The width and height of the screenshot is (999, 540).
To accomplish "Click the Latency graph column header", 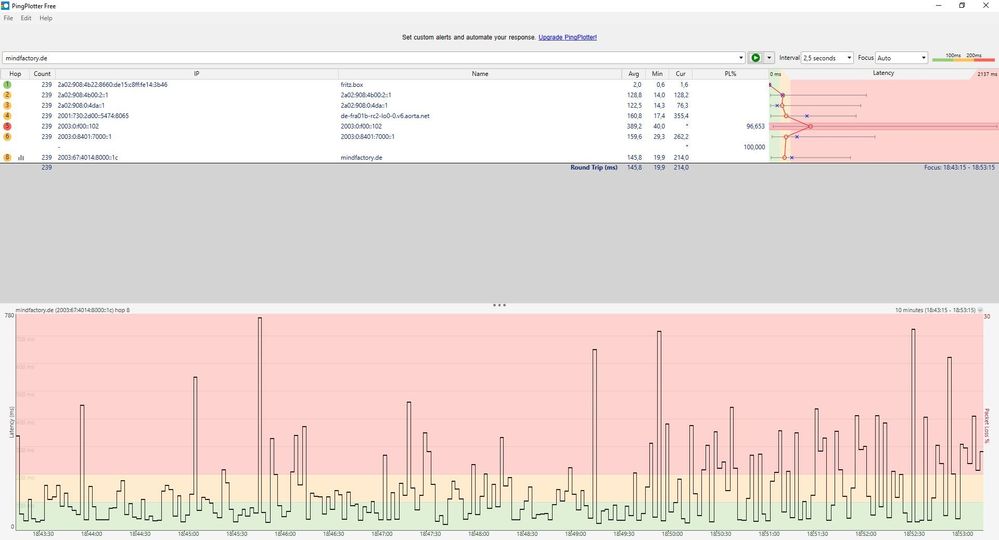I will [883, 73].
